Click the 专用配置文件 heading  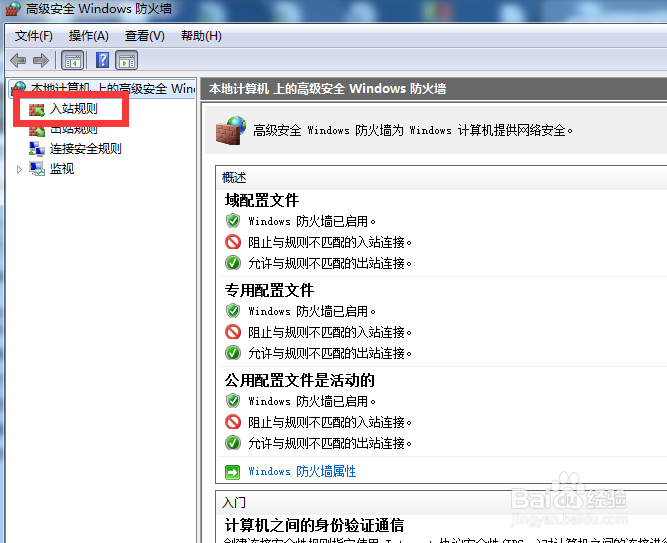click(269, 290)
